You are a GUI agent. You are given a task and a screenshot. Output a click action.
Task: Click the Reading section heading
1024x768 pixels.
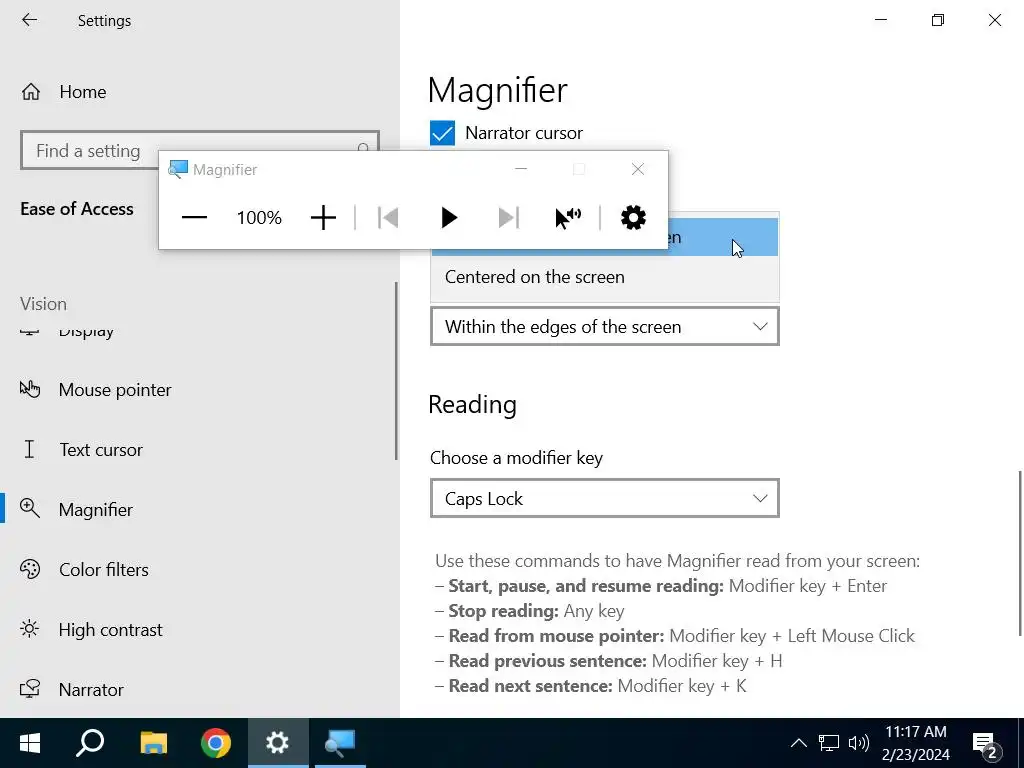point(472,405)
